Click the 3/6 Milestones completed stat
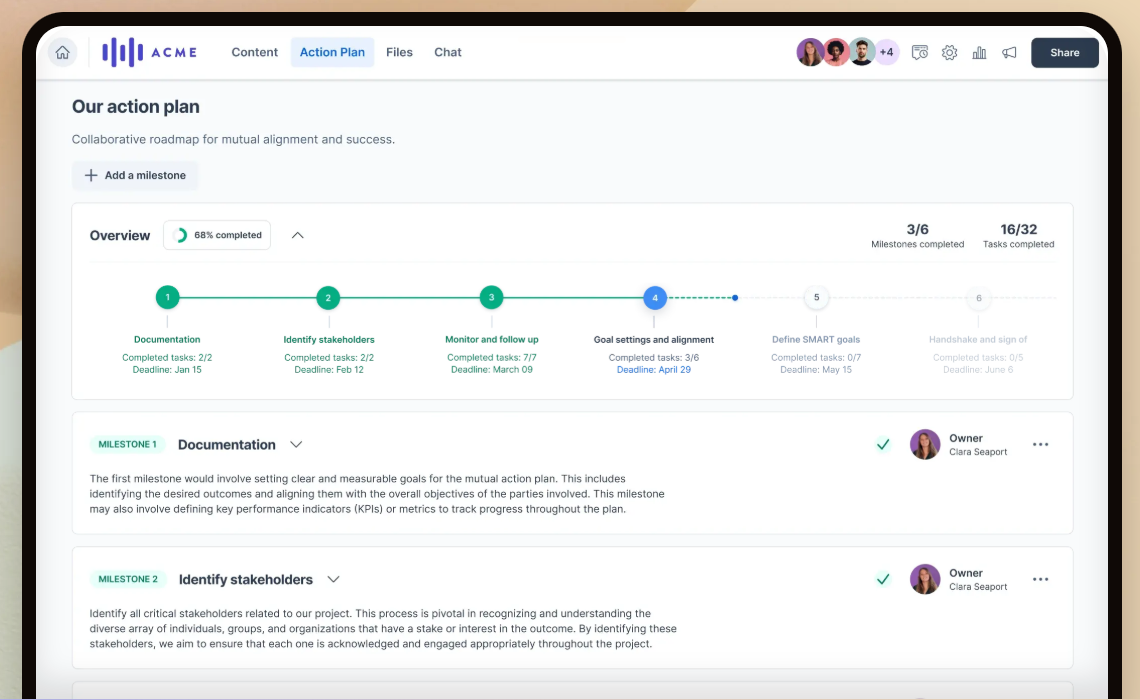Viewport: 1140px width, 700px height. coord(918,236)
